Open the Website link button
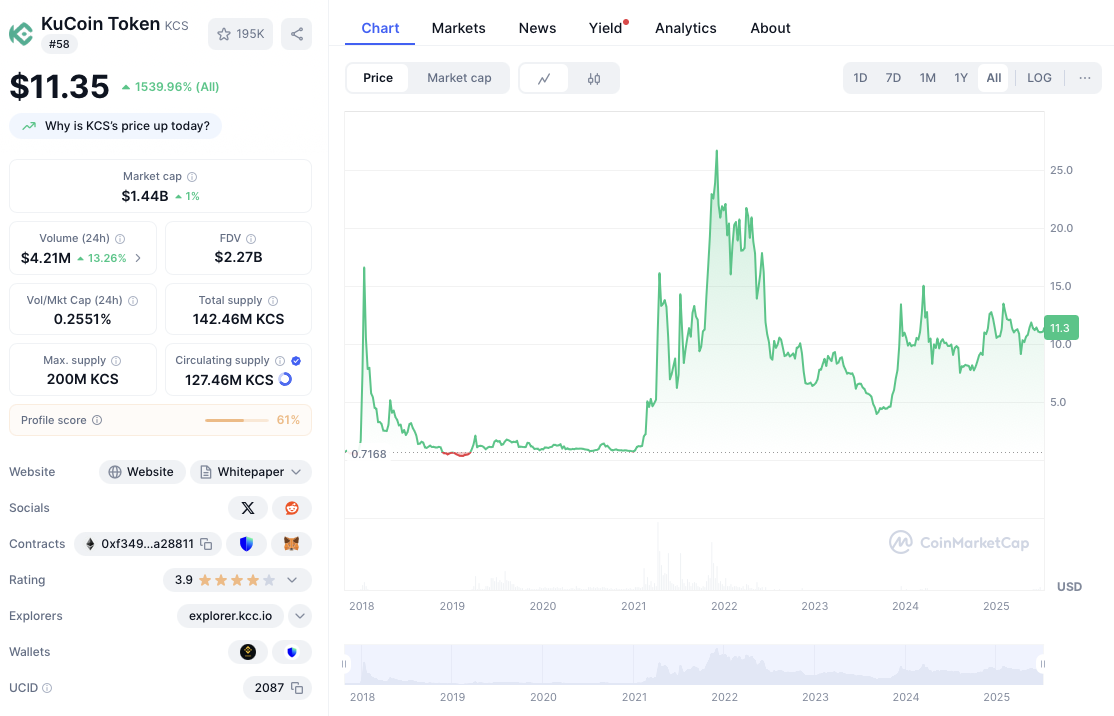The width and height of the screenshot is (1114, 716). point(141,472)
